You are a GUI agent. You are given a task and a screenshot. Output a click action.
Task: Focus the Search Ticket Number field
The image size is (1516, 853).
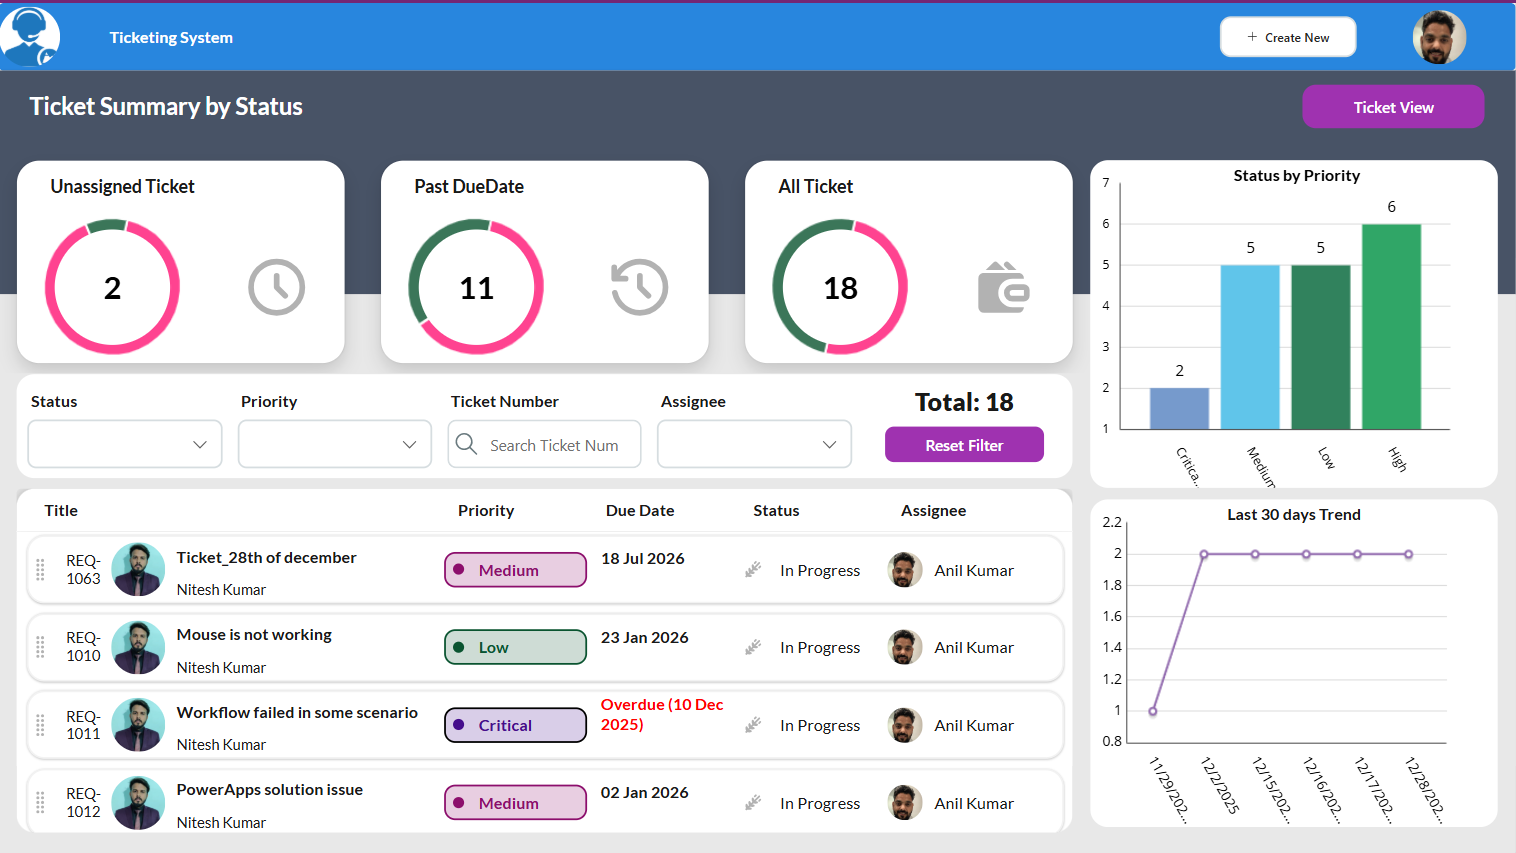[554, 445]
